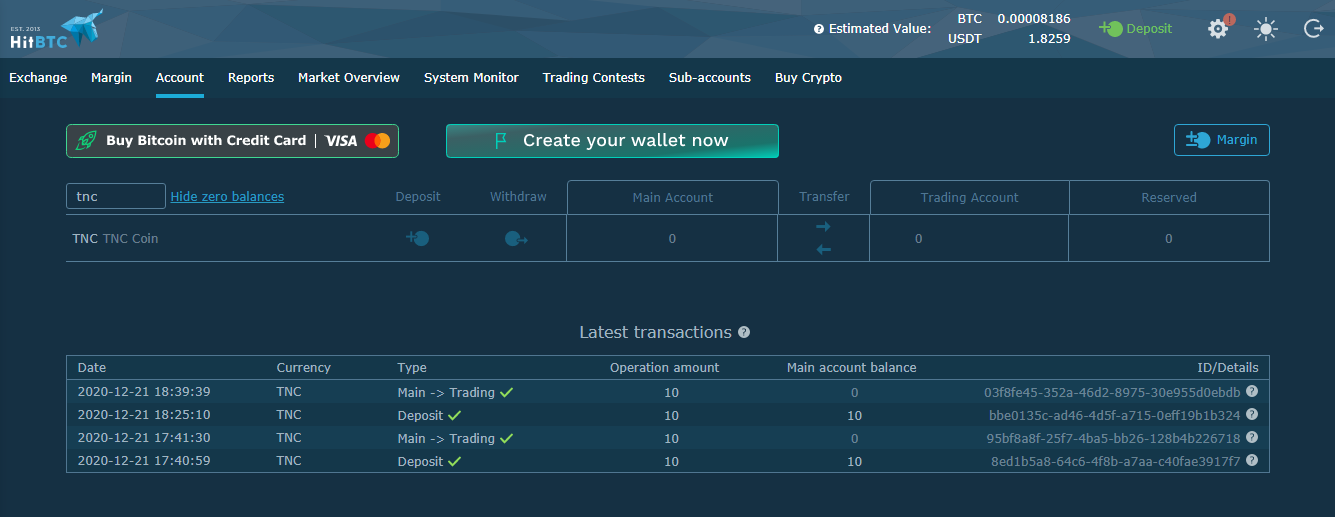Click Main -> Trading type at 18:39:39
This screenshot has height=517, width=1335.
(446, 392)
